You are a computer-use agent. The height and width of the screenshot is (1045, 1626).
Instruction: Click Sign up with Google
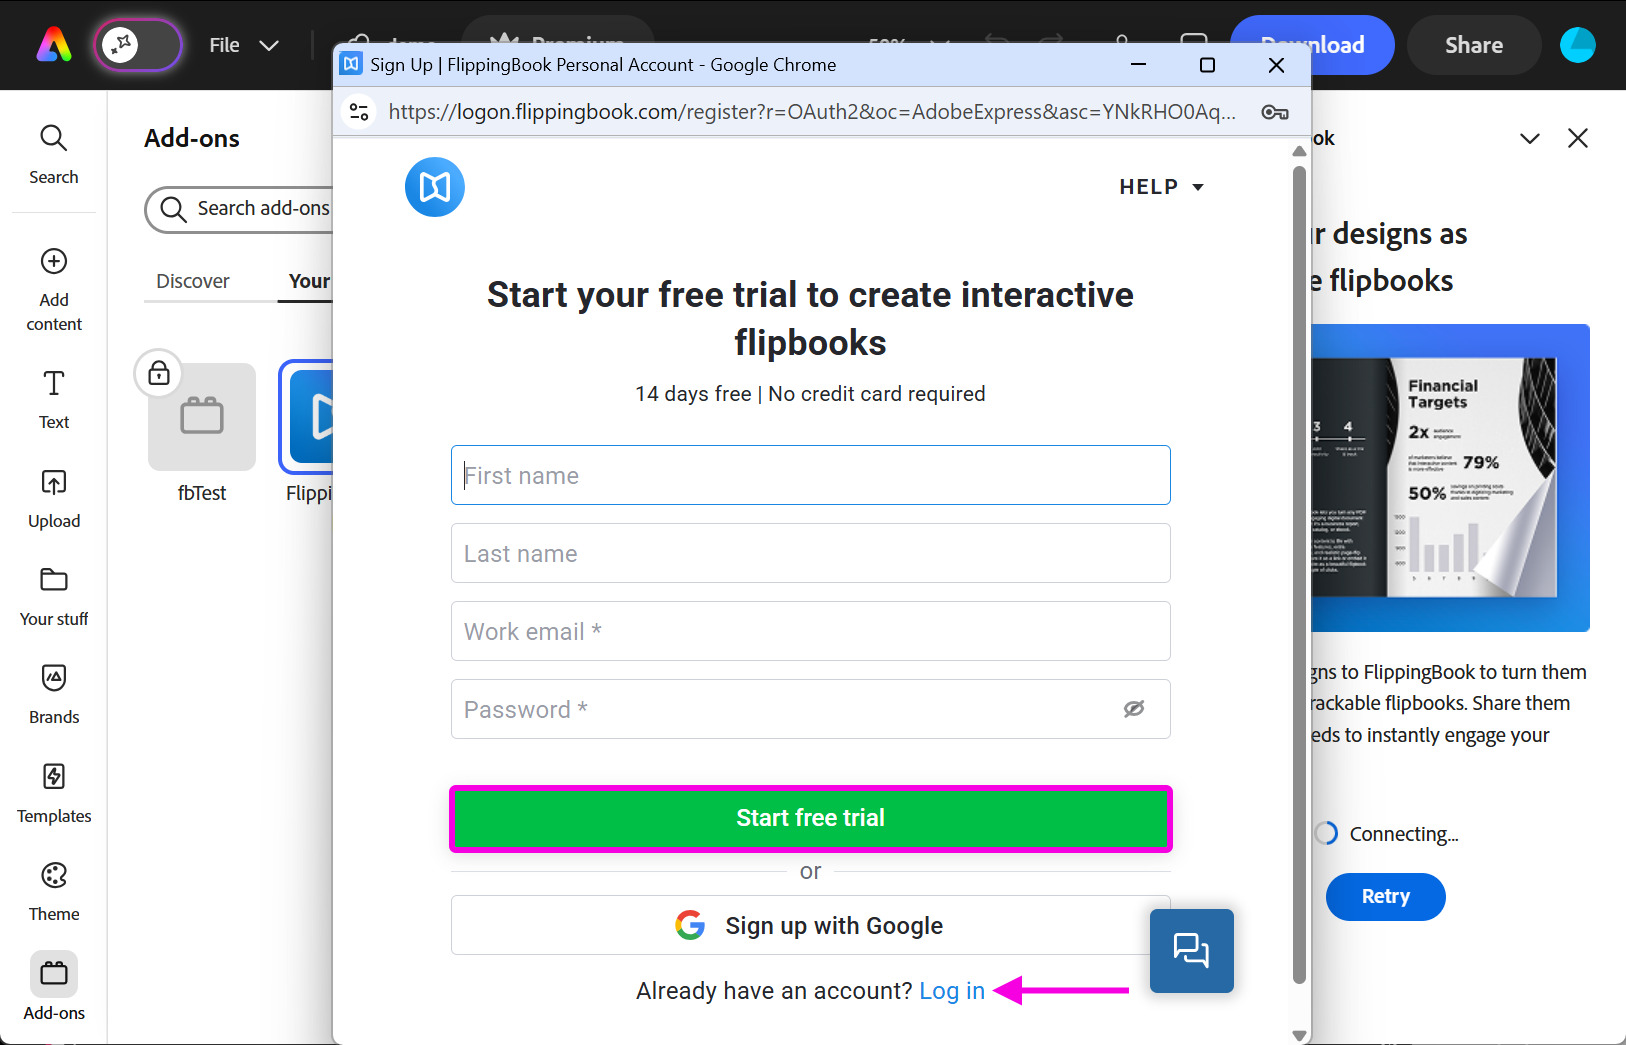(810, 925)
